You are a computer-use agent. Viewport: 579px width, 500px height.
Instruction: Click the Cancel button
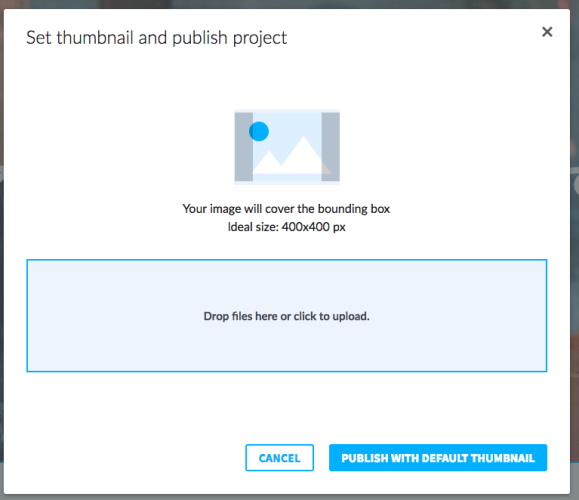click(x=280, y=458)
